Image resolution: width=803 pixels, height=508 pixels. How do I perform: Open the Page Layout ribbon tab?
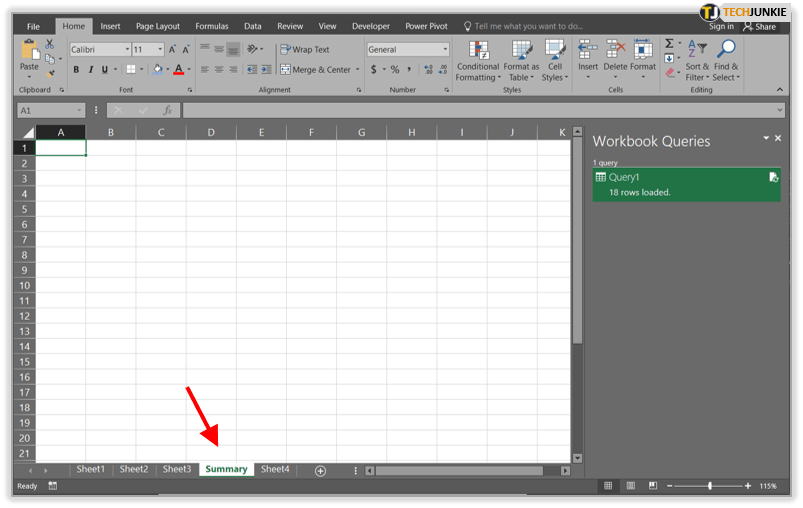(158, 26)
